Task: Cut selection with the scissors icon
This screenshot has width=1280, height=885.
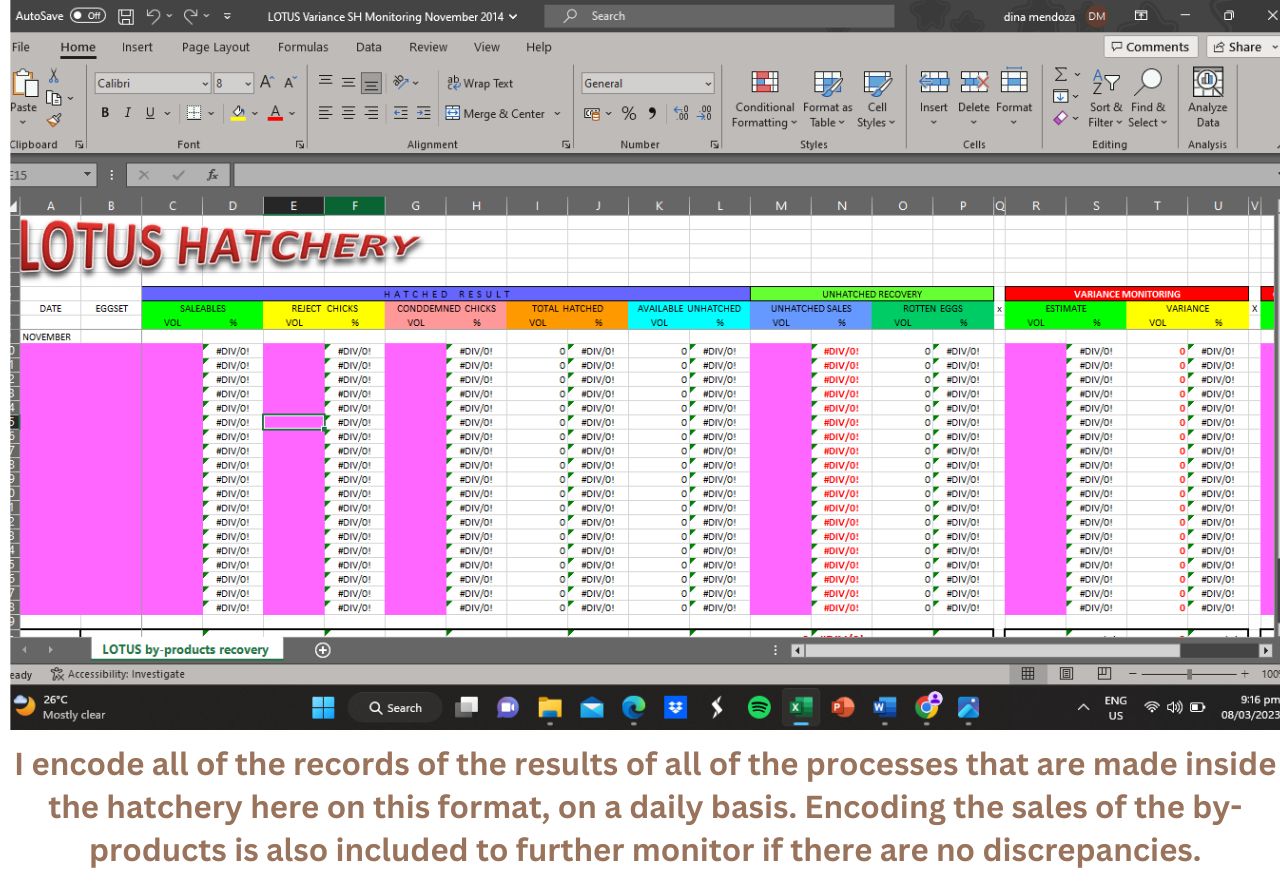Action: point(53,77)
